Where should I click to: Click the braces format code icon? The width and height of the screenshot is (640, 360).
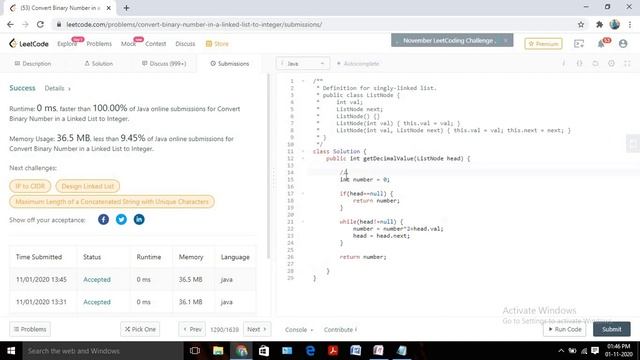point(580,64)
